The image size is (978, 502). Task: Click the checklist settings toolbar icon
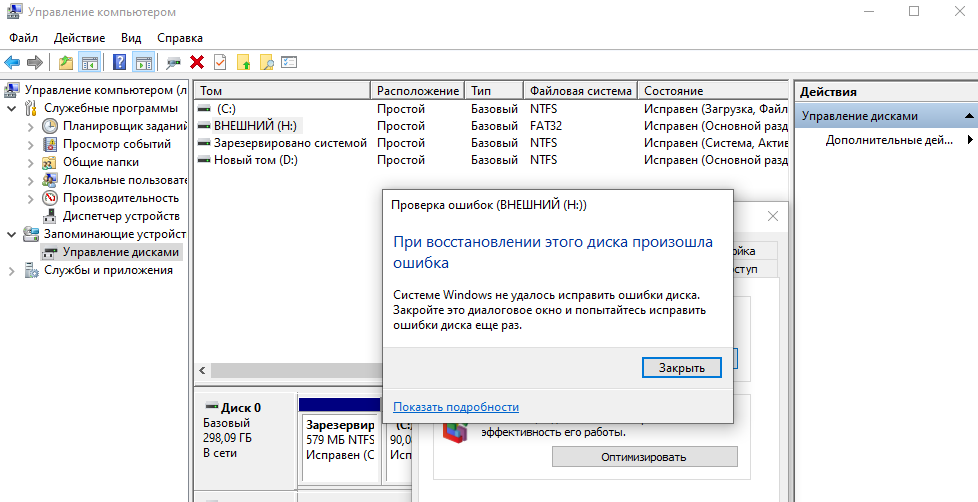click(290, 63)
